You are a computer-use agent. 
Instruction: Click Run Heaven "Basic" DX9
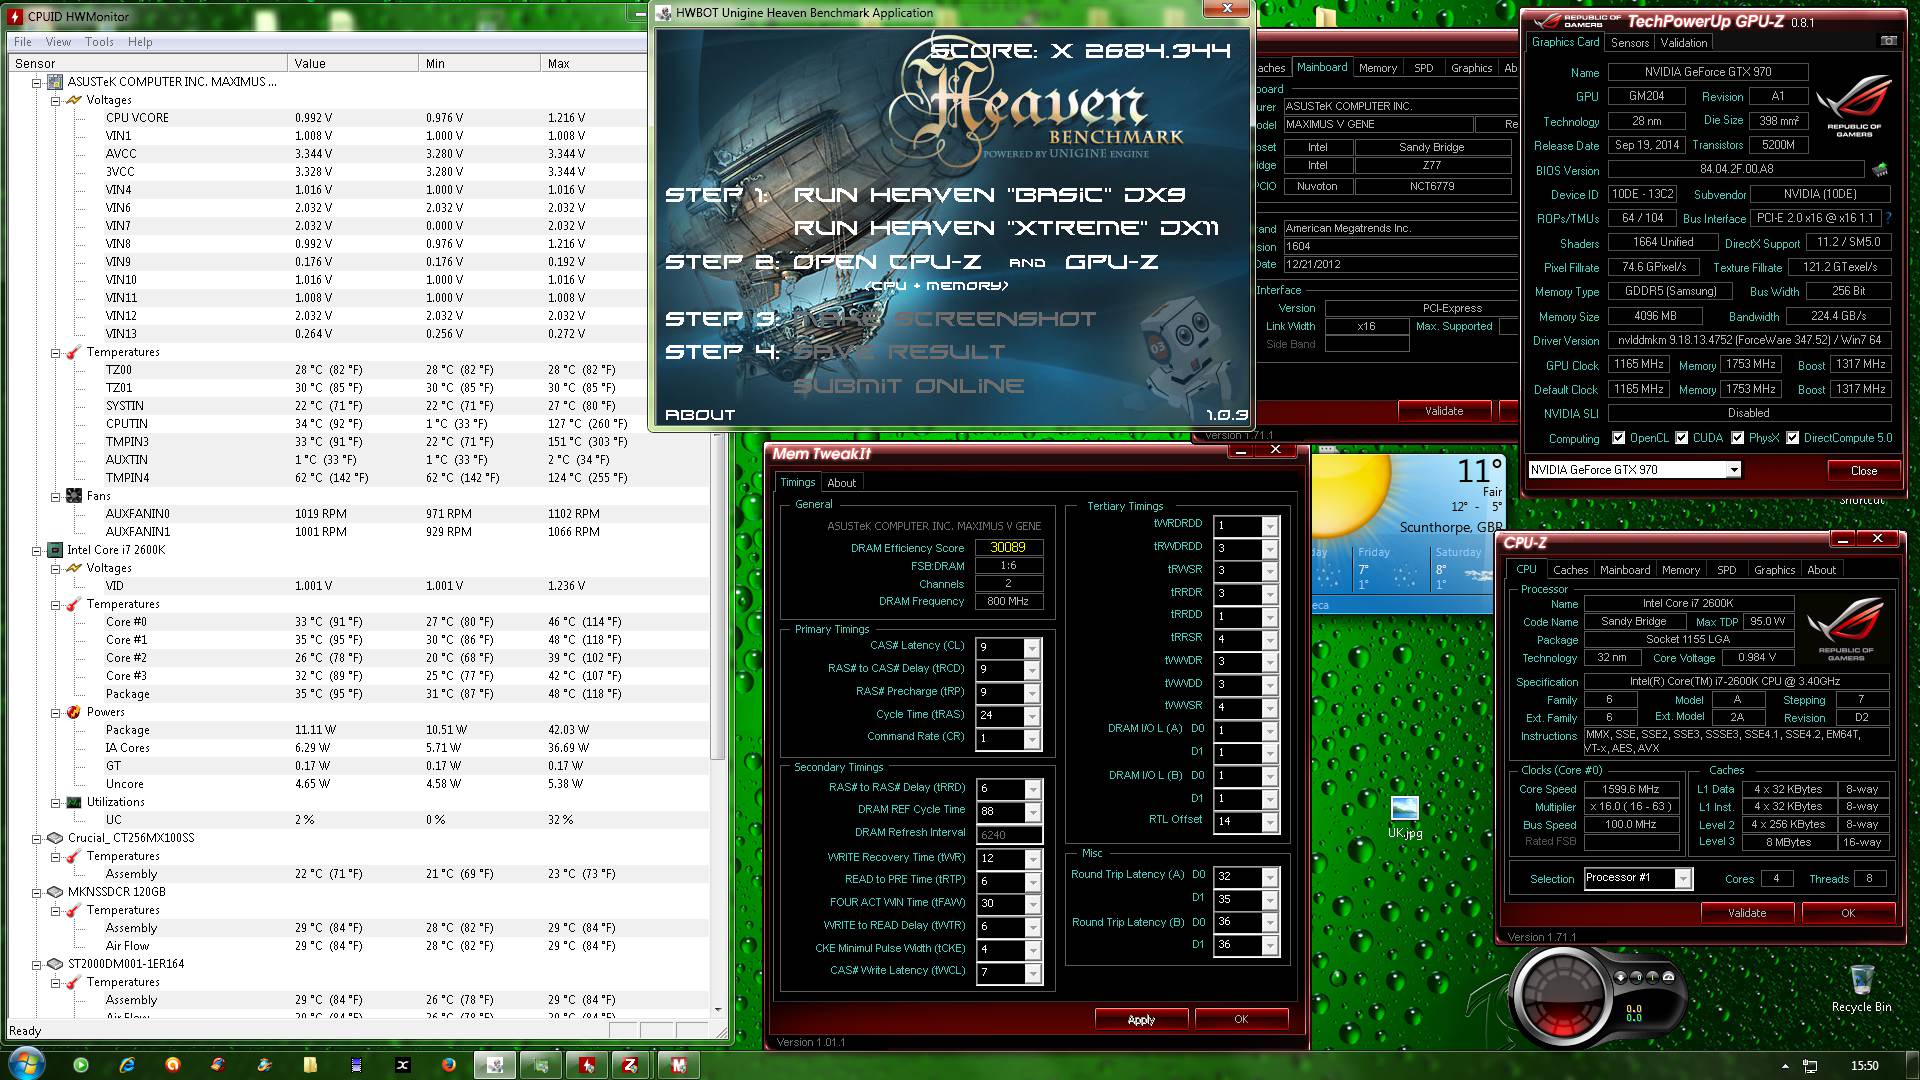(990, 195)
